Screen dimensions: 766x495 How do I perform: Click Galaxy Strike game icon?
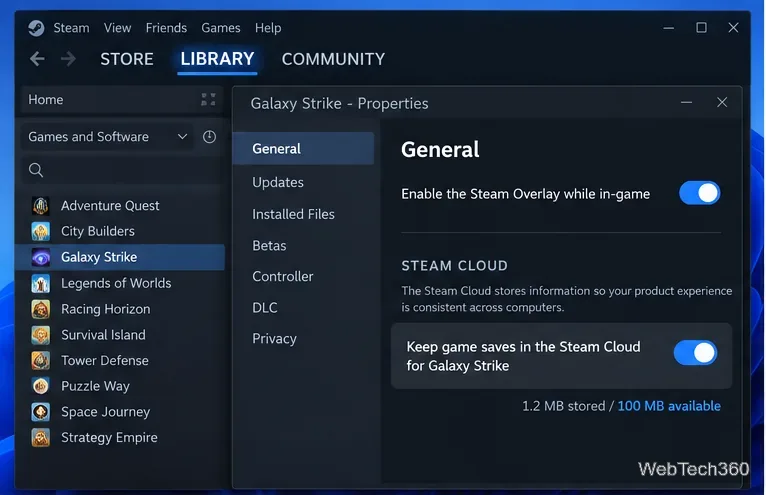[x=41, y=257]
